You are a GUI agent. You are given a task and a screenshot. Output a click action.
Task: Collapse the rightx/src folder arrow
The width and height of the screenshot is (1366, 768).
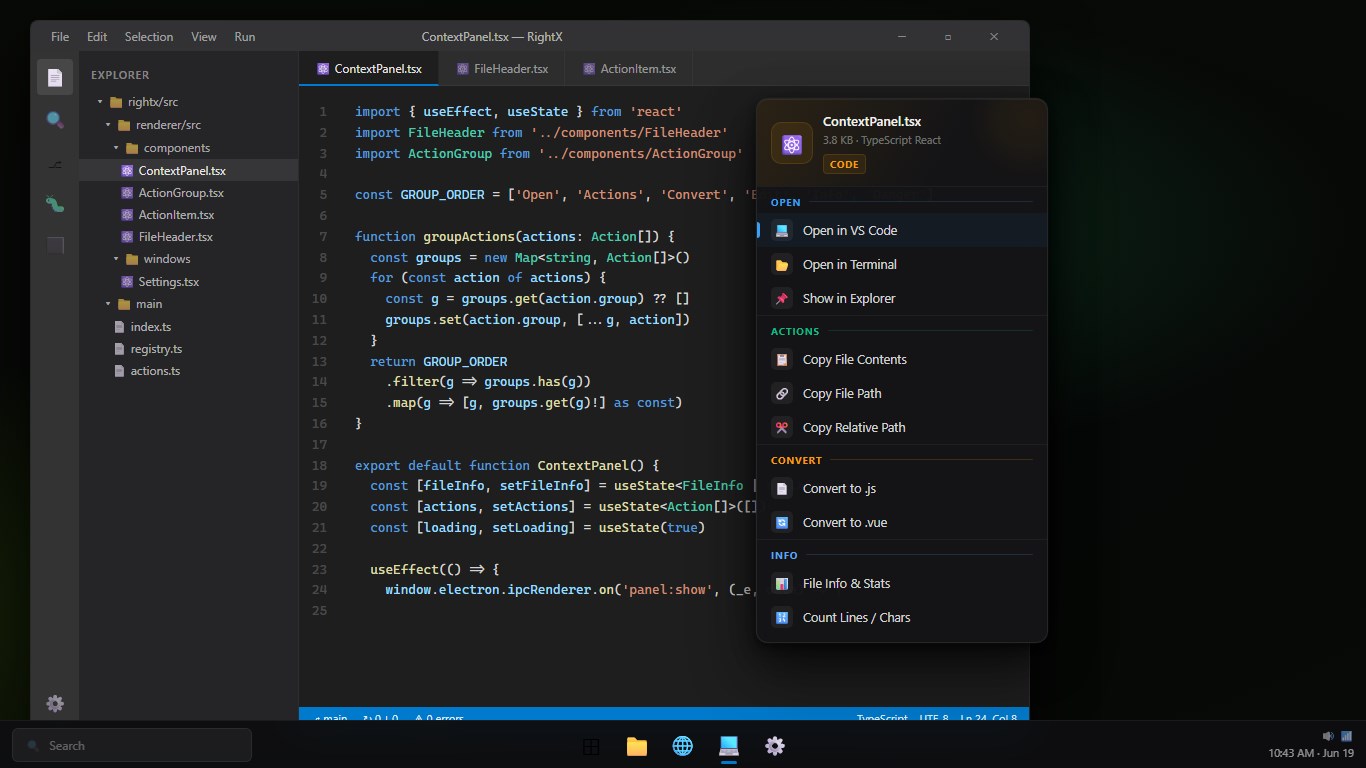[100, 102]
